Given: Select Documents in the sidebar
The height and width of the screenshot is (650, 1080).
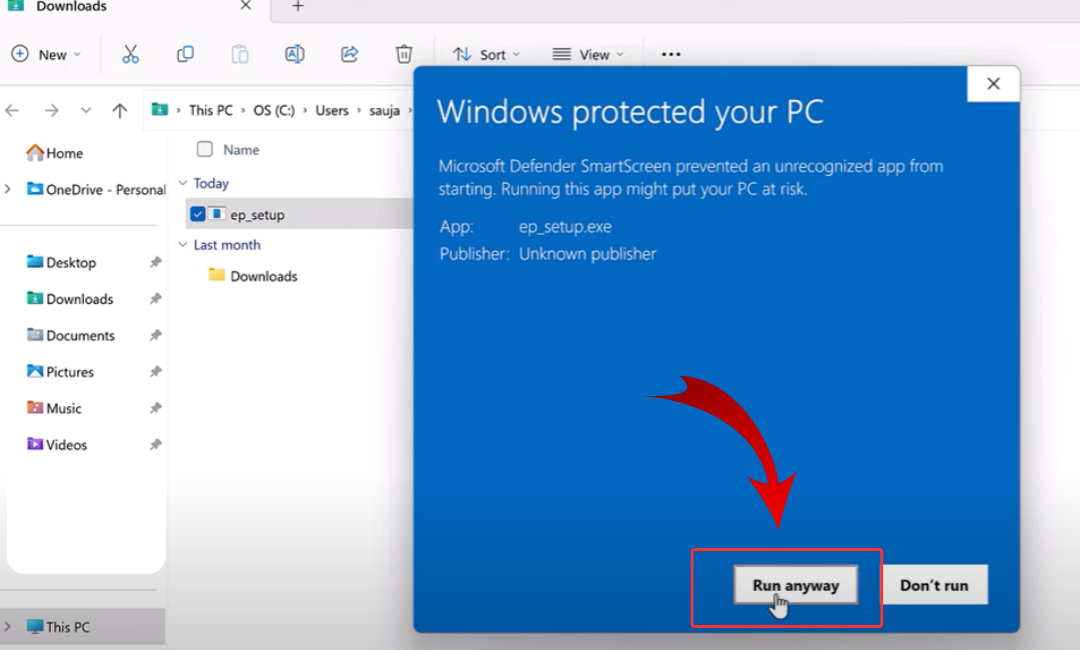Looking at the screenshot, I should click(80, 336).
